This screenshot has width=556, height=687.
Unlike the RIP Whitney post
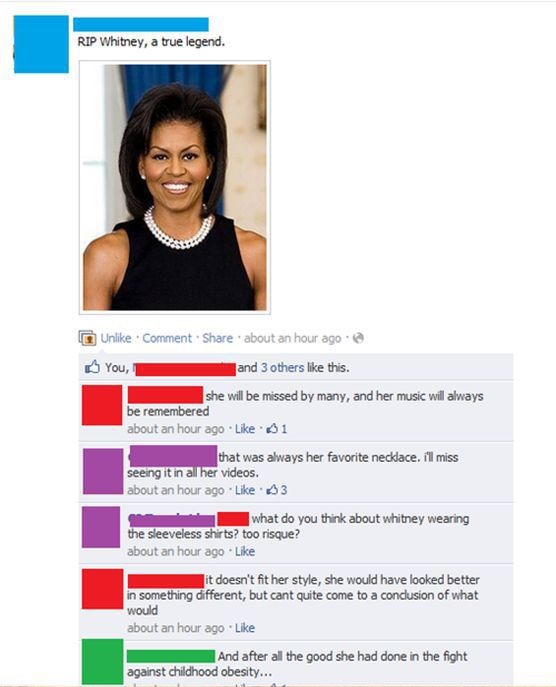[x=116, y=338]
